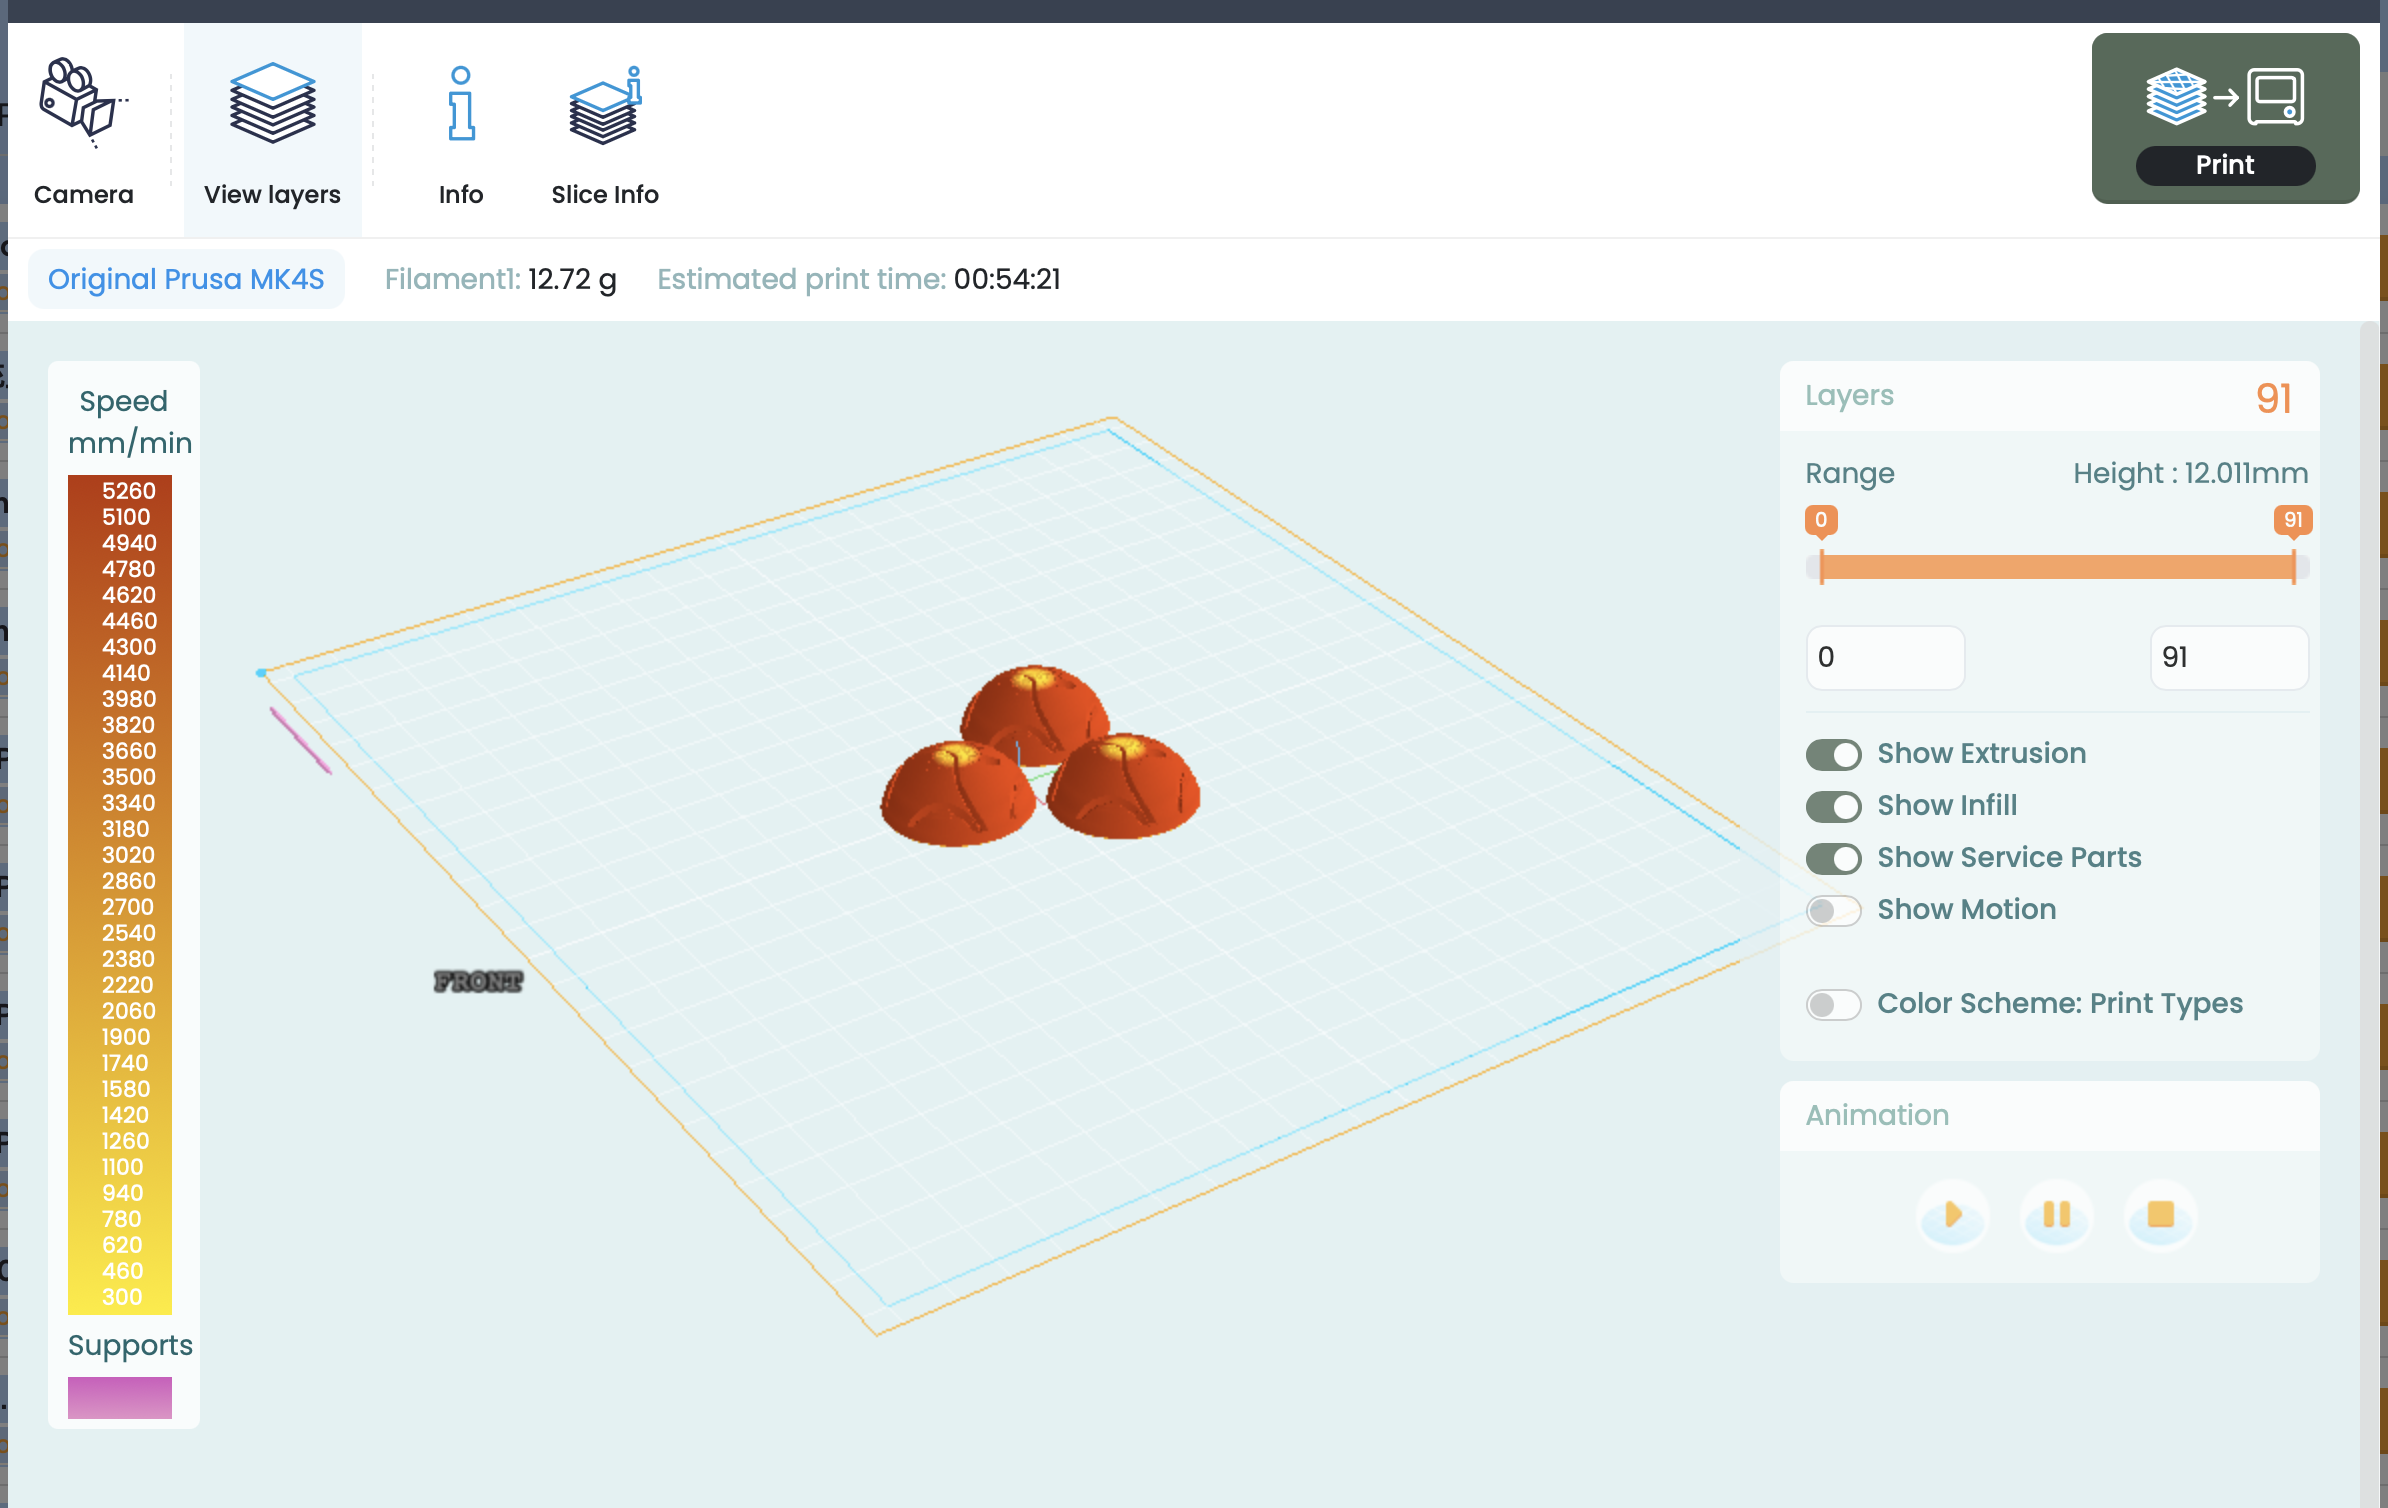Toggle Show Service Parts off
The image size is (2388, 1508).
click(1833, 858)
